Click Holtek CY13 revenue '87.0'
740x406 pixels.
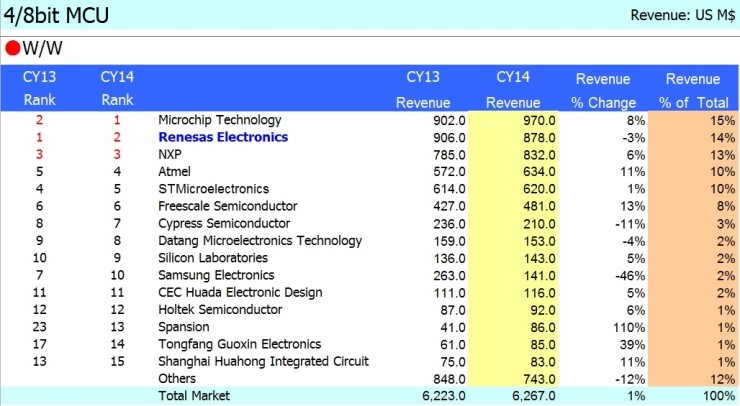pos(453,311)
